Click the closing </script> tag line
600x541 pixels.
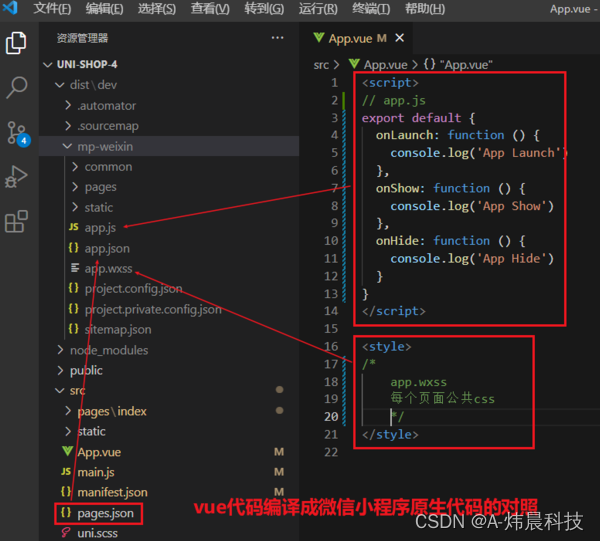point(393,311)
